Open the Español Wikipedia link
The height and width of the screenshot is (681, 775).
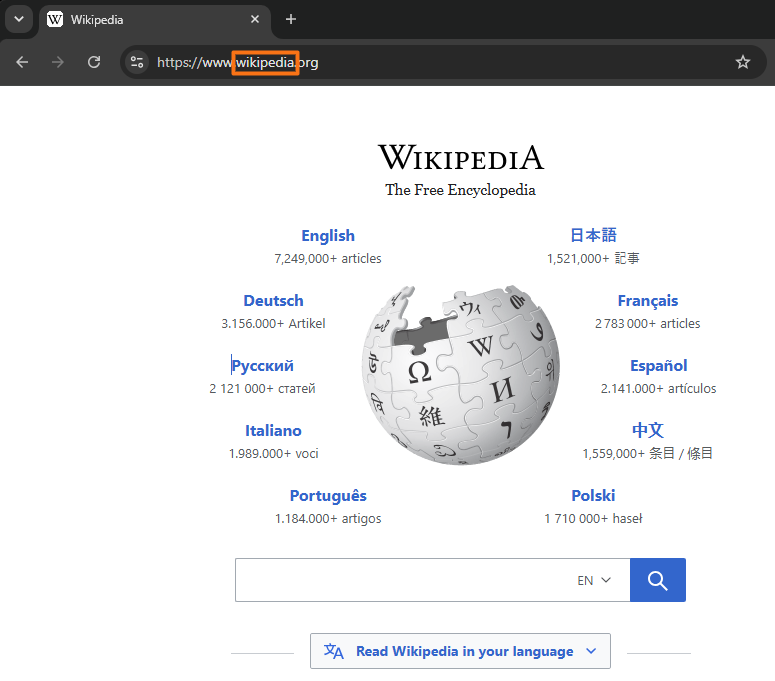(x=658, y=366)
